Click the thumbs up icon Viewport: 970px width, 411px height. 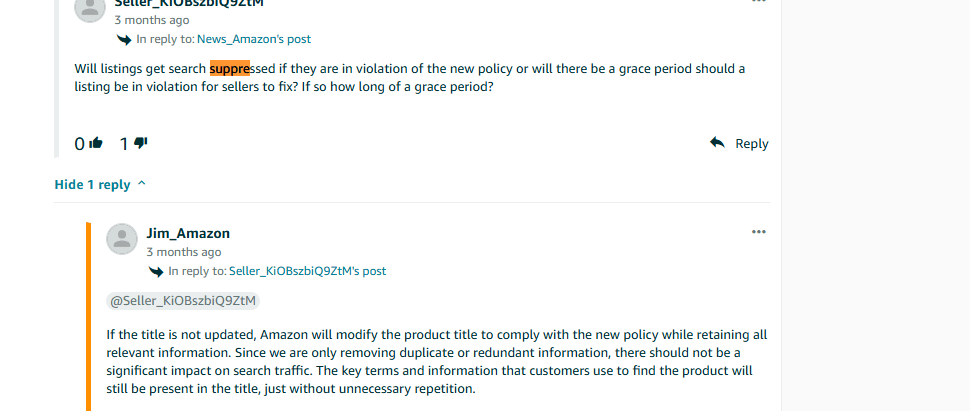click(97, 144)
